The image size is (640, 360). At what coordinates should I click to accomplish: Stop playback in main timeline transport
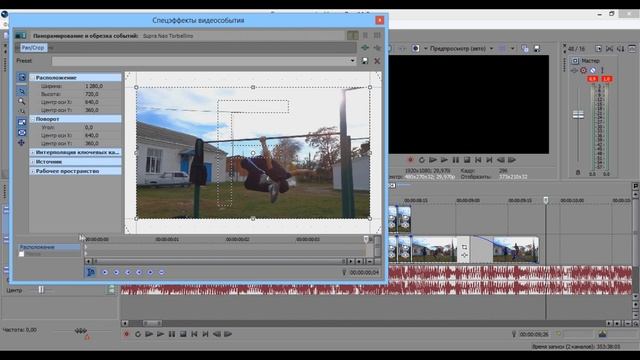pyautogui.click(x=183, y=334)
